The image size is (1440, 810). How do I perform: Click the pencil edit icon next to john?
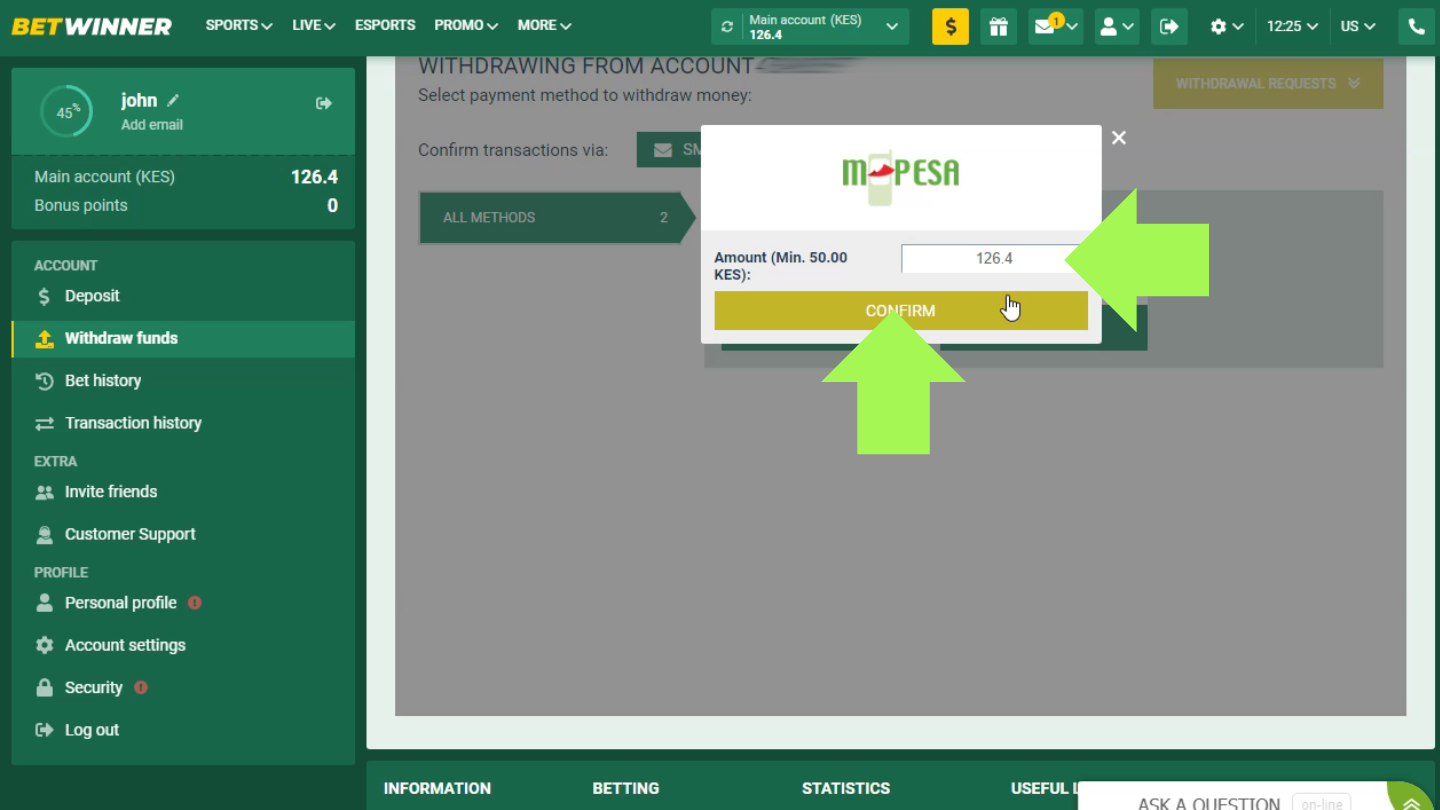pos(173,100)
